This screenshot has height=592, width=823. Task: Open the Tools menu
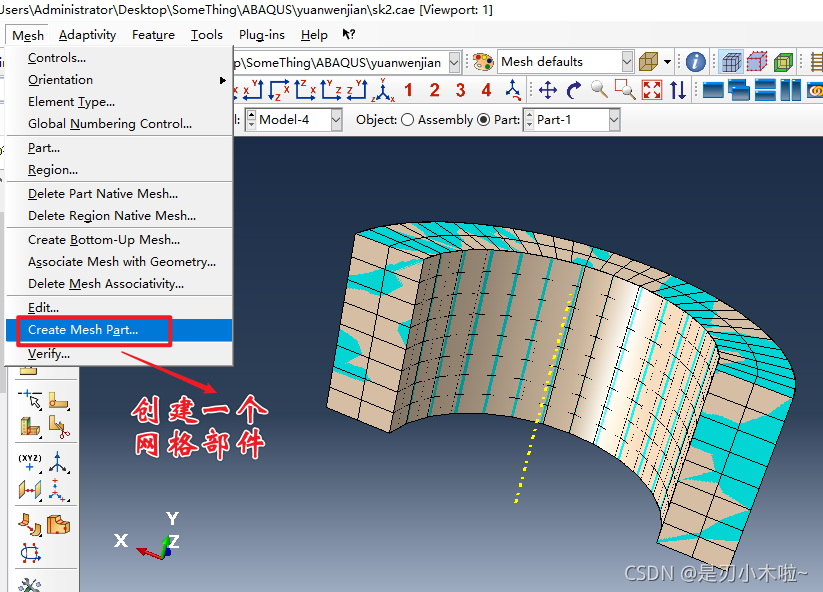pos(206,35)
